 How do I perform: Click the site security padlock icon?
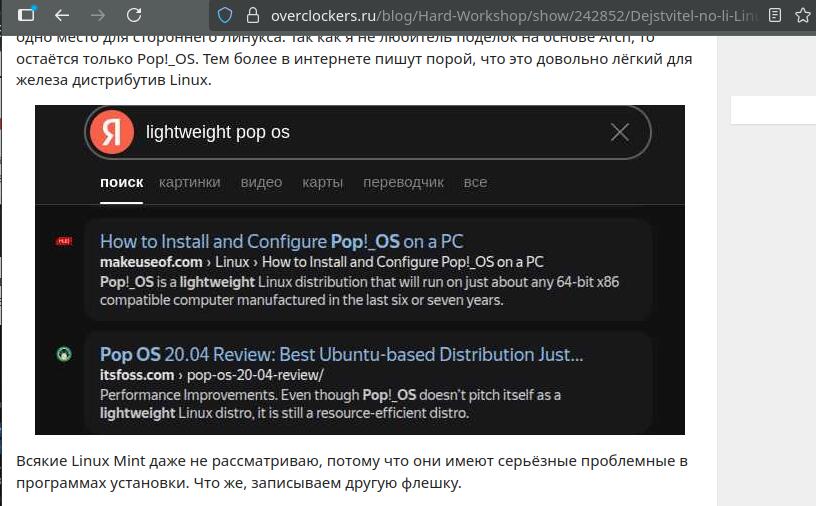[x=252, y=15]
